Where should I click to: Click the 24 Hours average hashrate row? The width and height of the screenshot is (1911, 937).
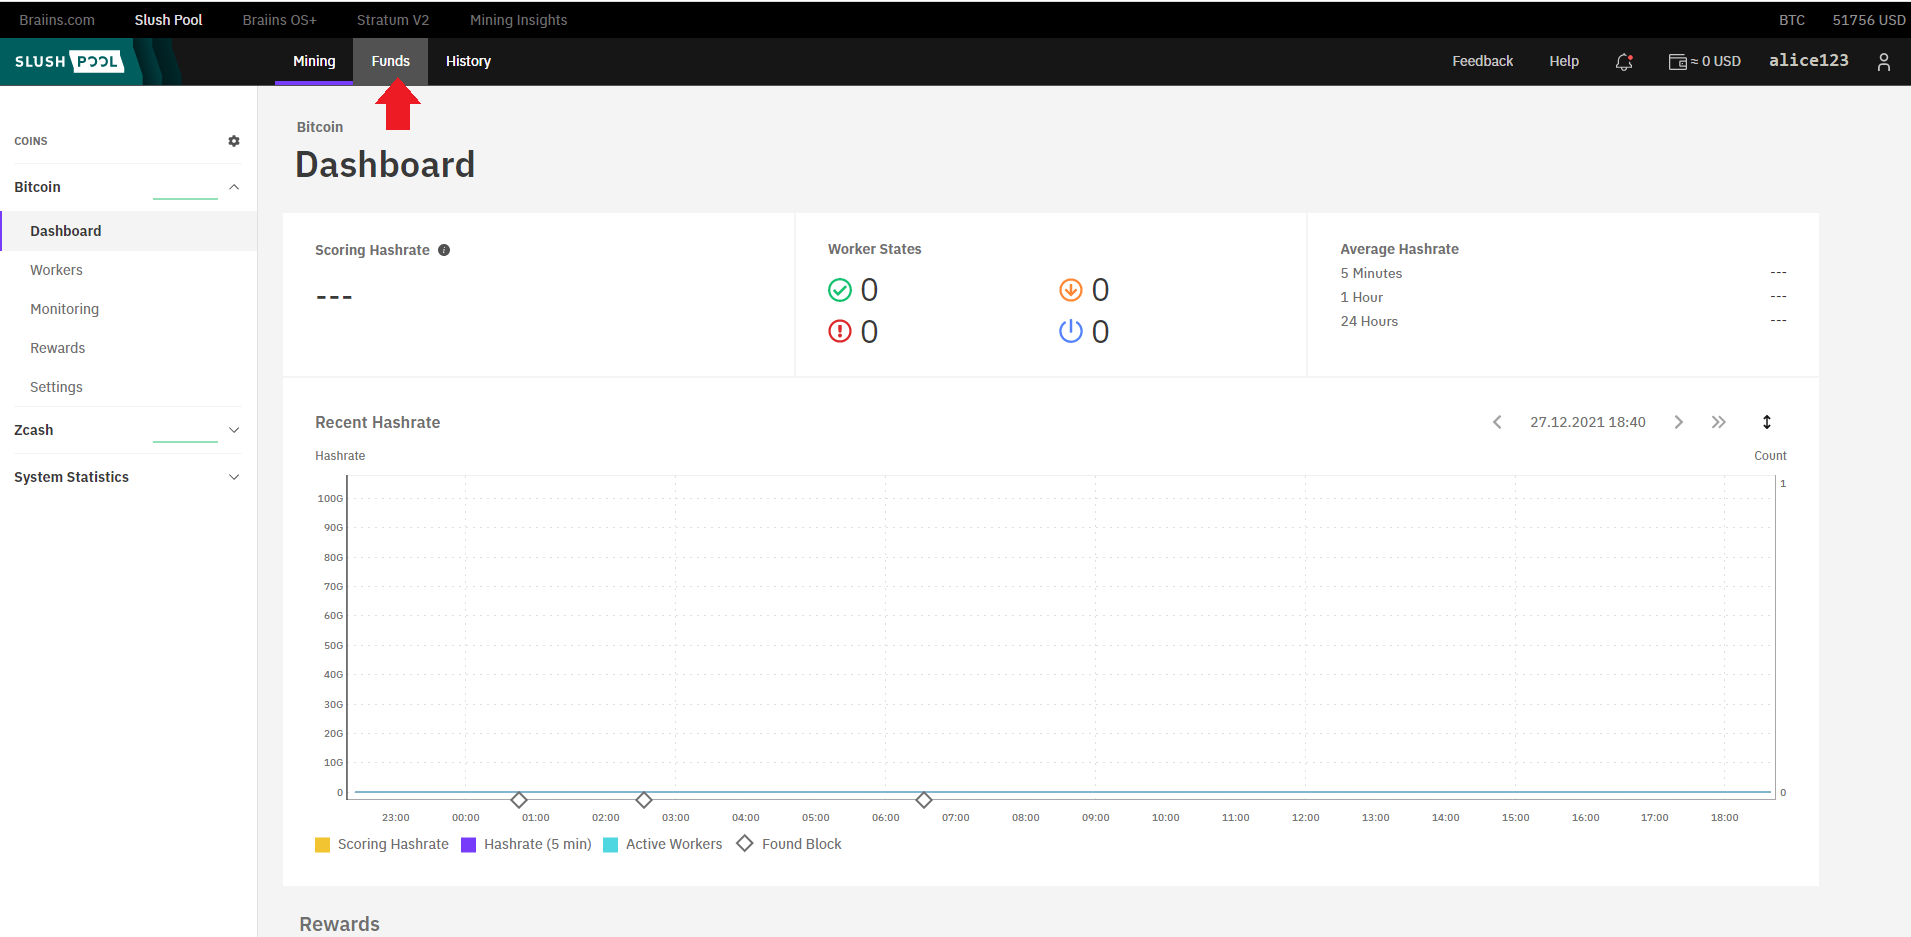coord(1563,321)
